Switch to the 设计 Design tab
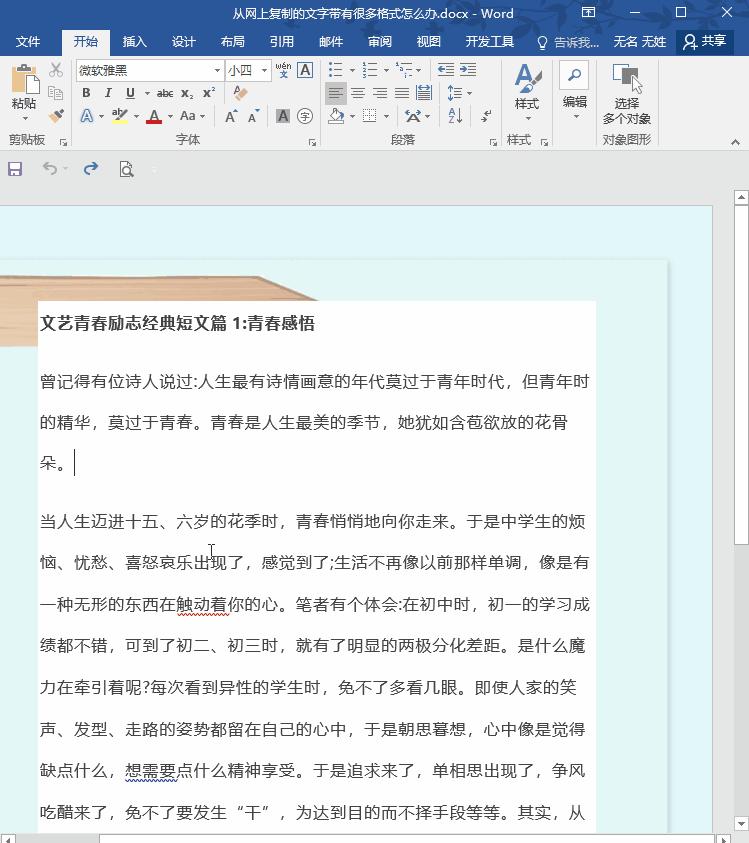The height and width of the screenshot is (843, 749). (183, 42)
